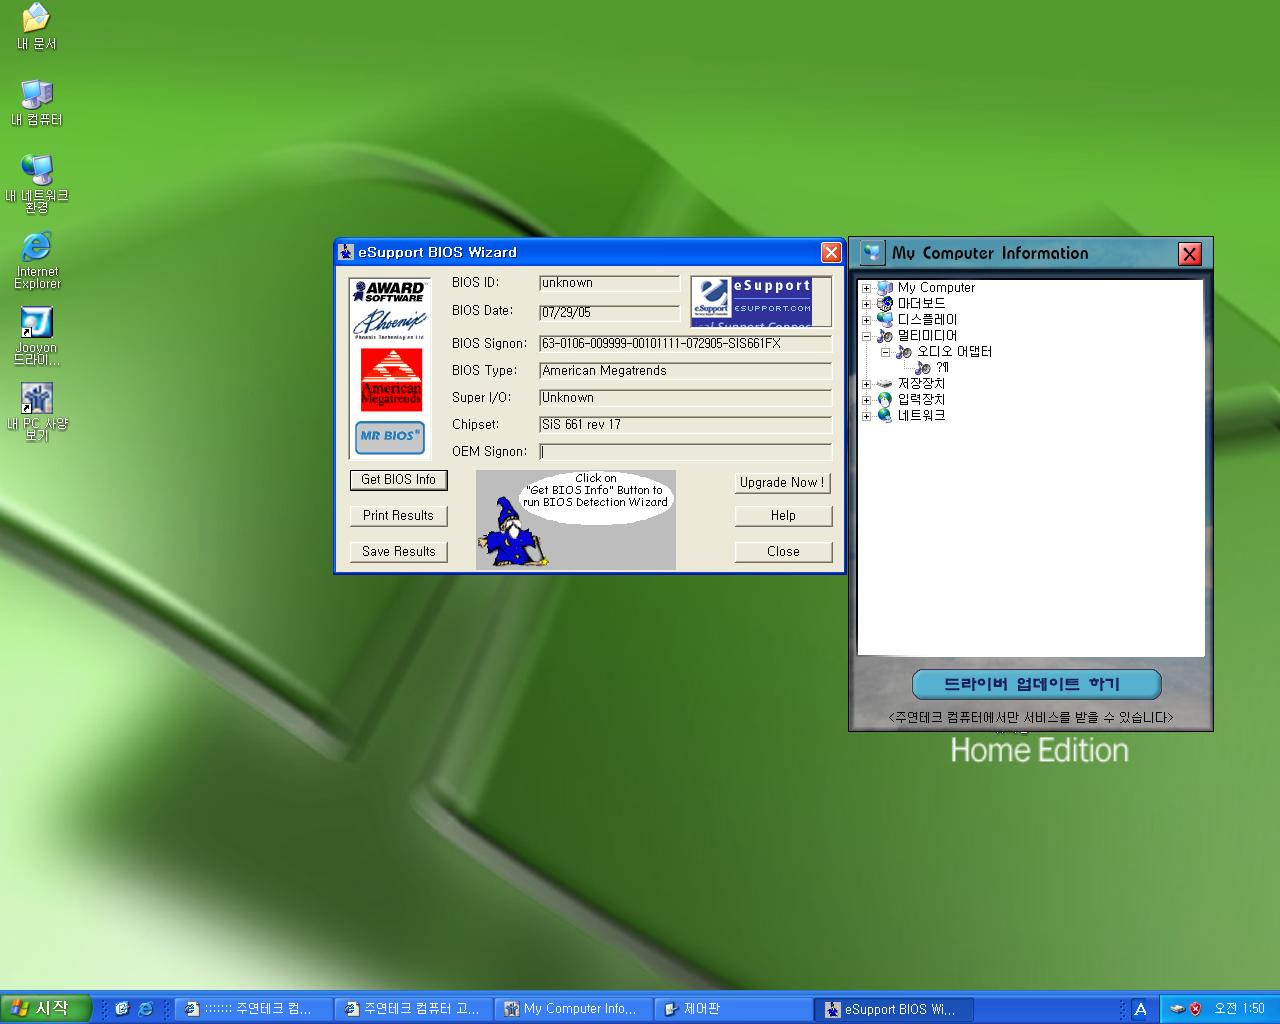
Task: Click 드라이버 업데이트 하기 button
Action: pos(1036,685)
